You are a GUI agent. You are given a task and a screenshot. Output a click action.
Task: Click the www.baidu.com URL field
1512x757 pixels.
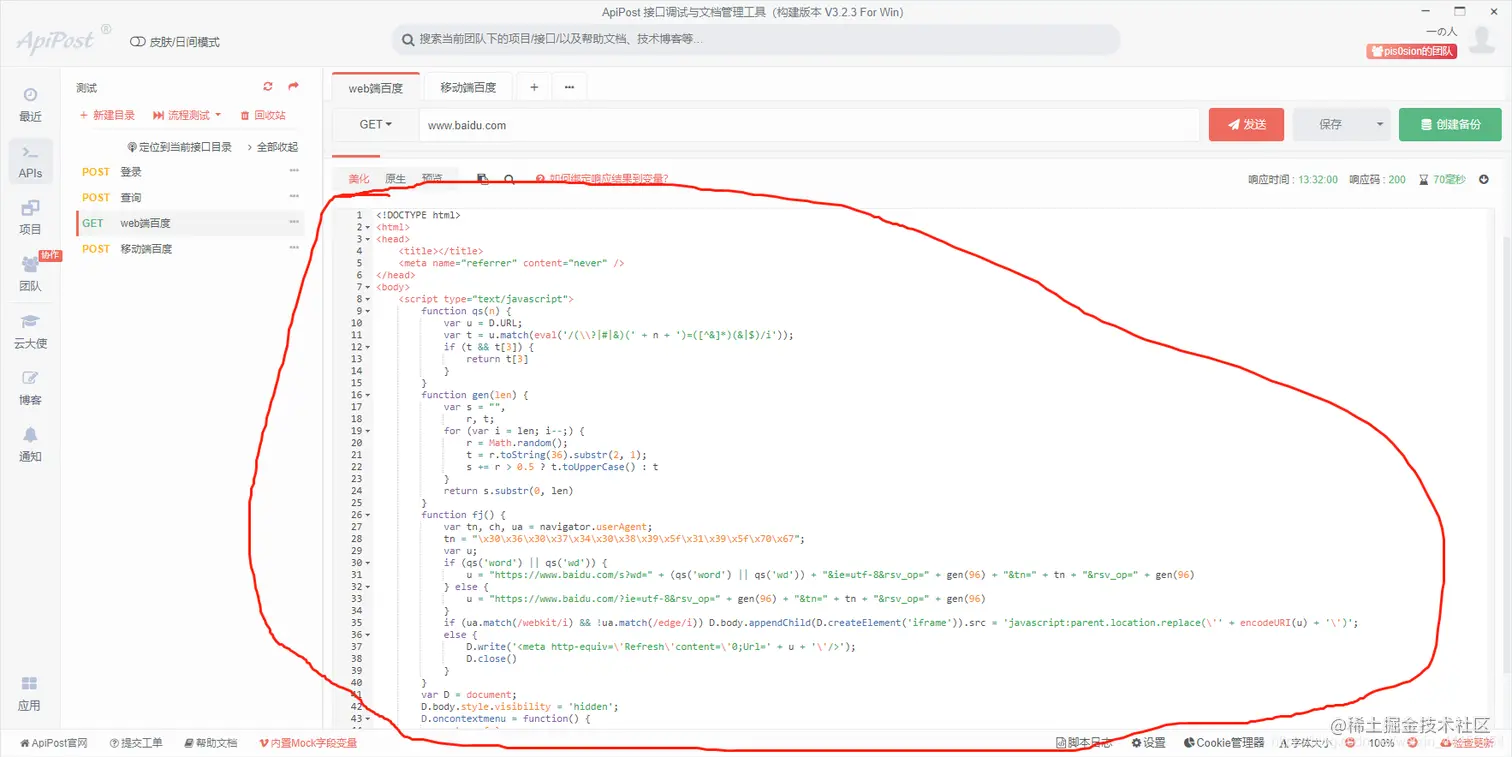[x=809, y=125]
